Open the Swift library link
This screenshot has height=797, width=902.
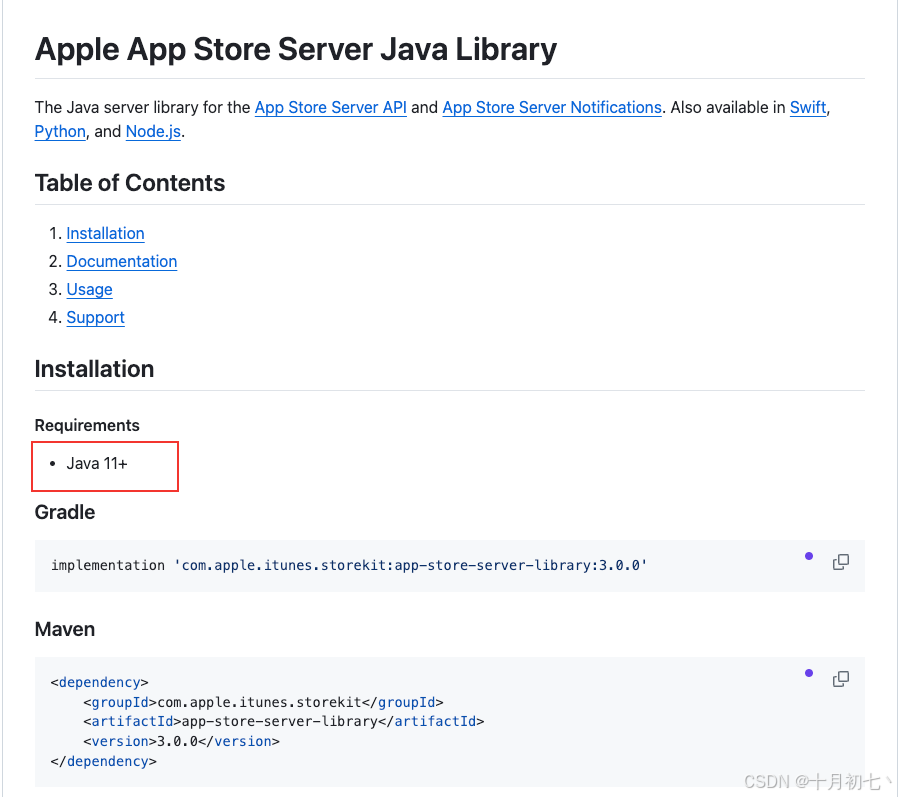pyautogui.click(x=808, y=108)
